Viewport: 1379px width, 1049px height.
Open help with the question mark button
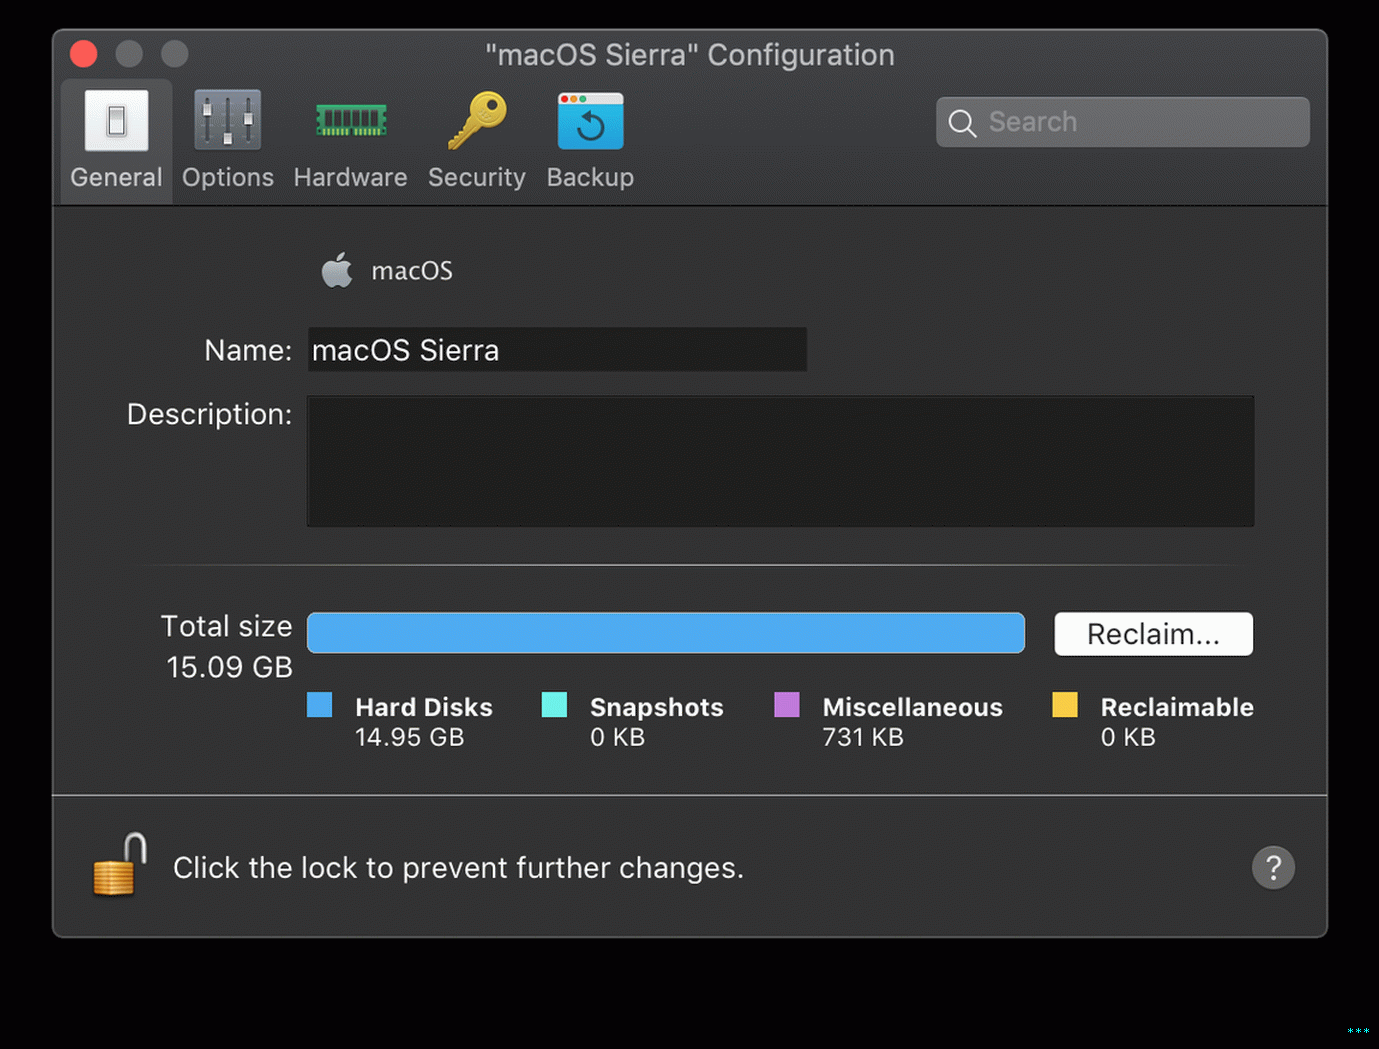pyautogui.click(x=1273, y=867)
